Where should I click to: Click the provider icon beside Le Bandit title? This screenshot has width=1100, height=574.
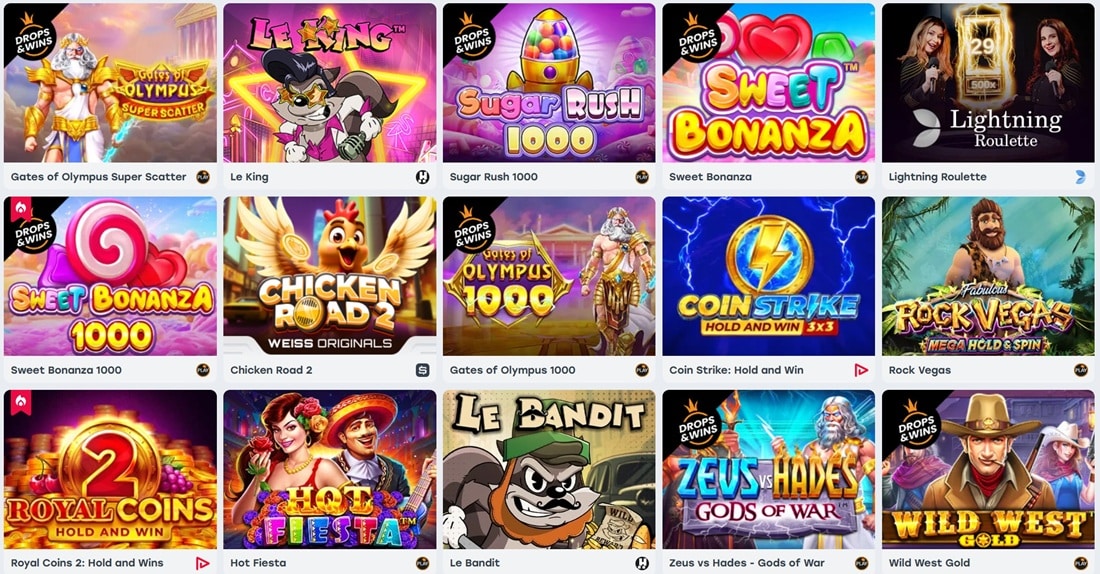pyautogui.click(x=642, y=563)
